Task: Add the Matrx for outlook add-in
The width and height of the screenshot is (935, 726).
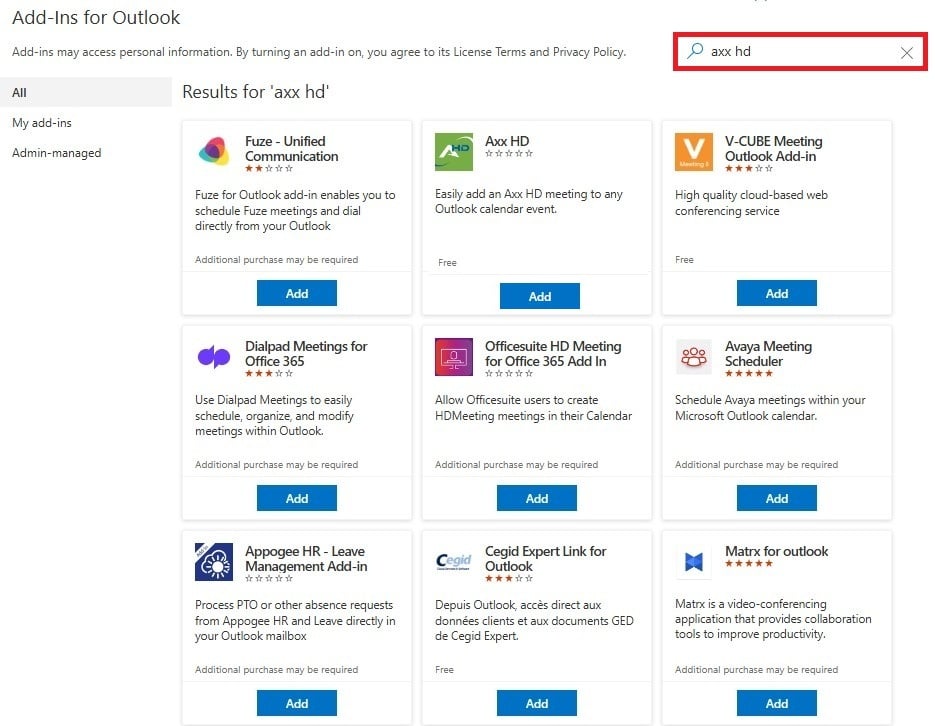Action: click(x=777, y=703)
